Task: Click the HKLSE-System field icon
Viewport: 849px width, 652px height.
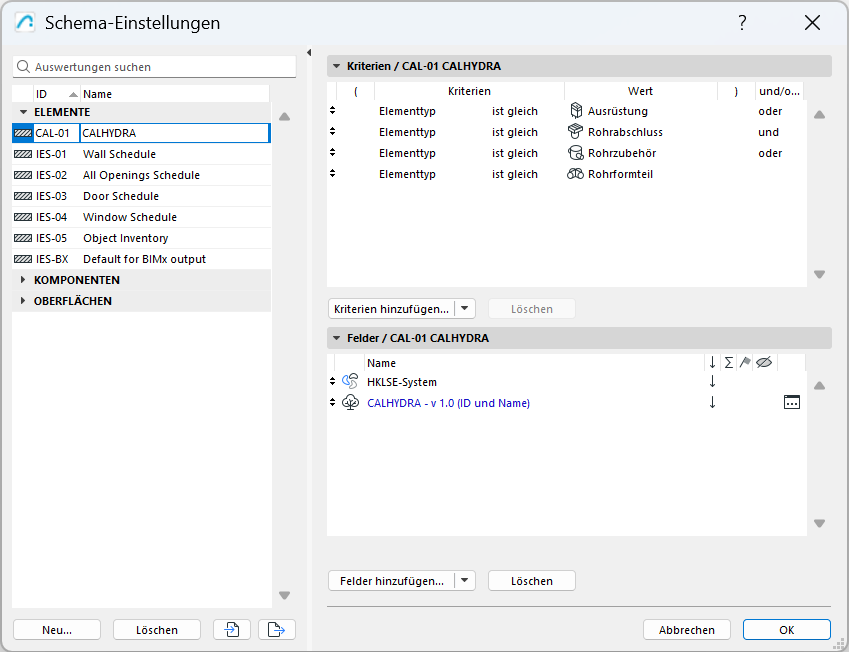Action: [x=350, y=382]
